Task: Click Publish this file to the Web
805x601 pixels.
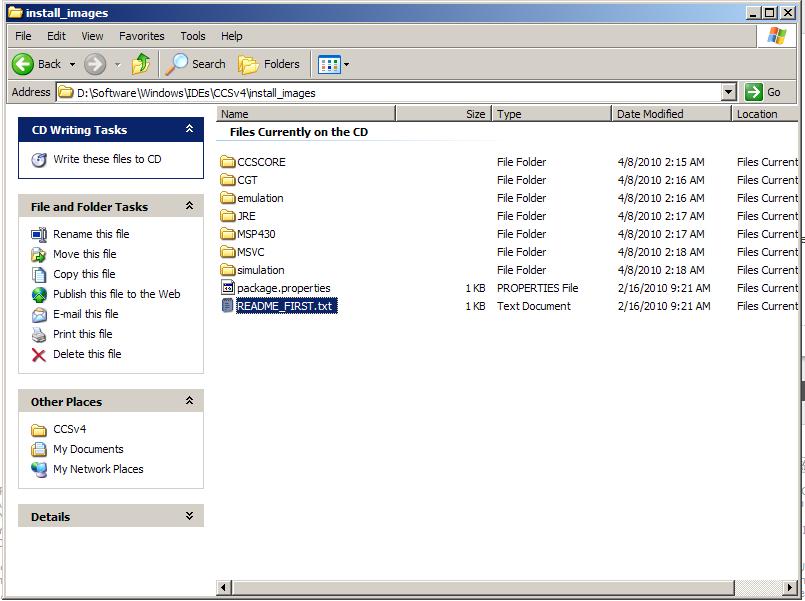Action: click(117, 294)
